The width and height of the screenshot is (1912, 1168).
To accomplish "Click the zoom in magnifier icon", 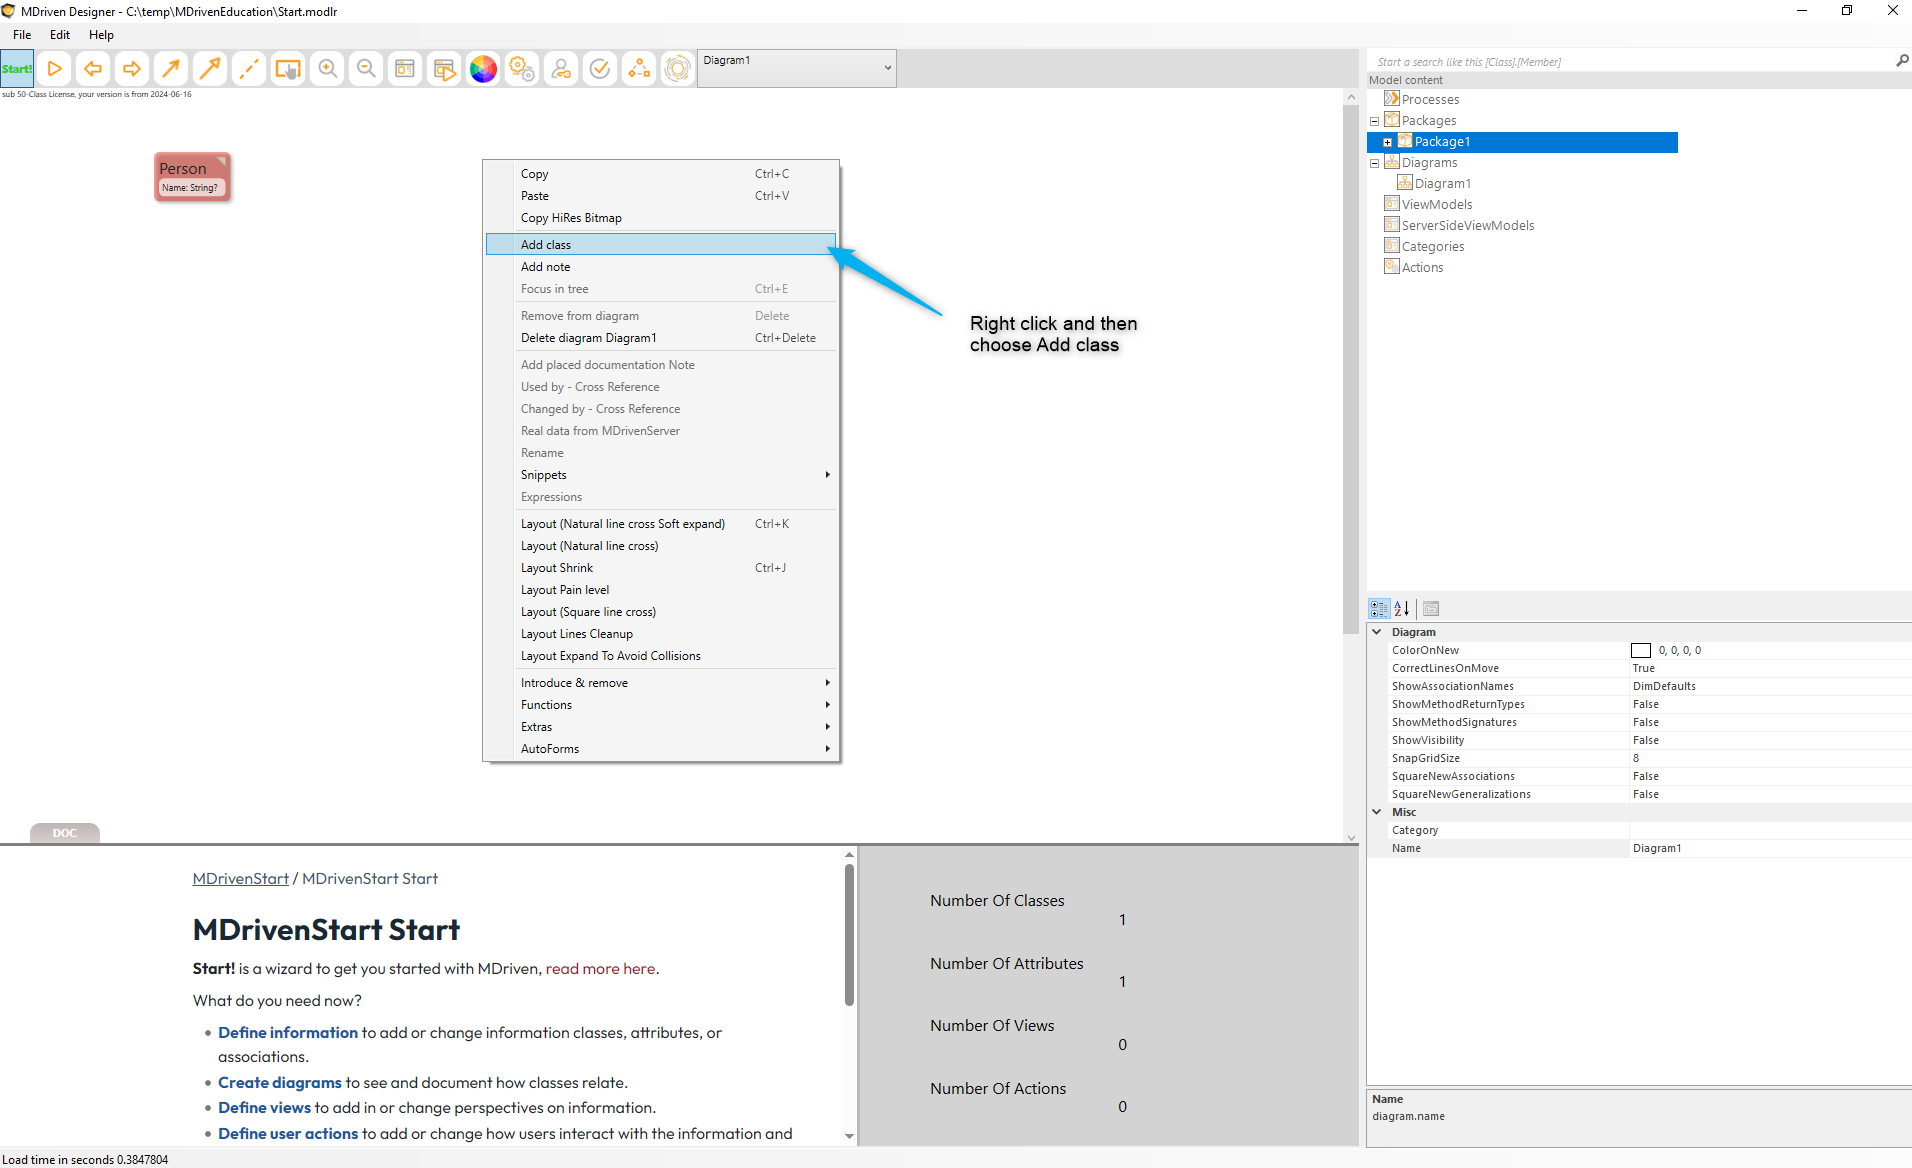I will pyautogui.click(x=327, y=69).
